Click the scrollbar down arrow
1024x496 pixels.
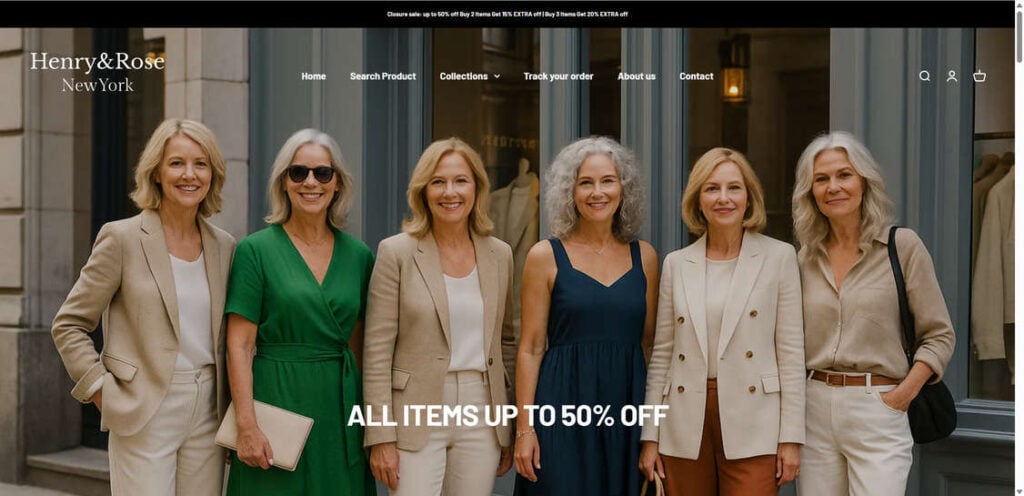[1019, 491]
